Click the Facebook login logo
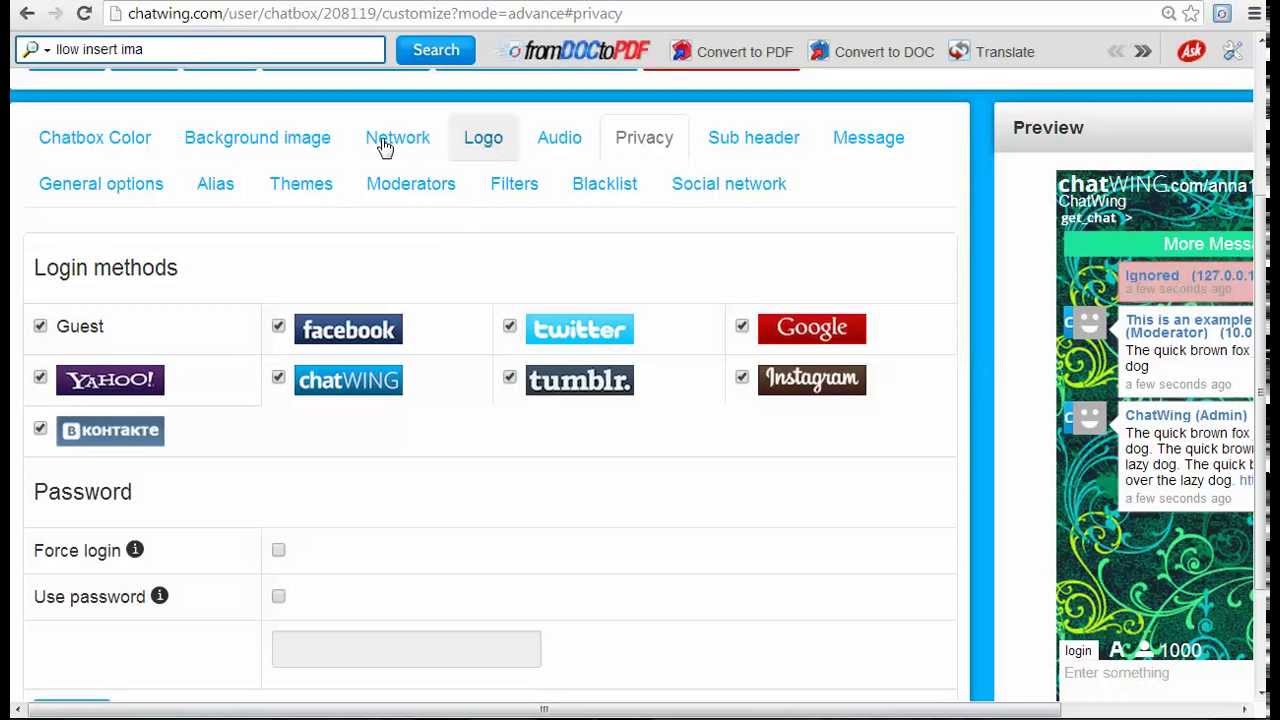 click(348, 329)
